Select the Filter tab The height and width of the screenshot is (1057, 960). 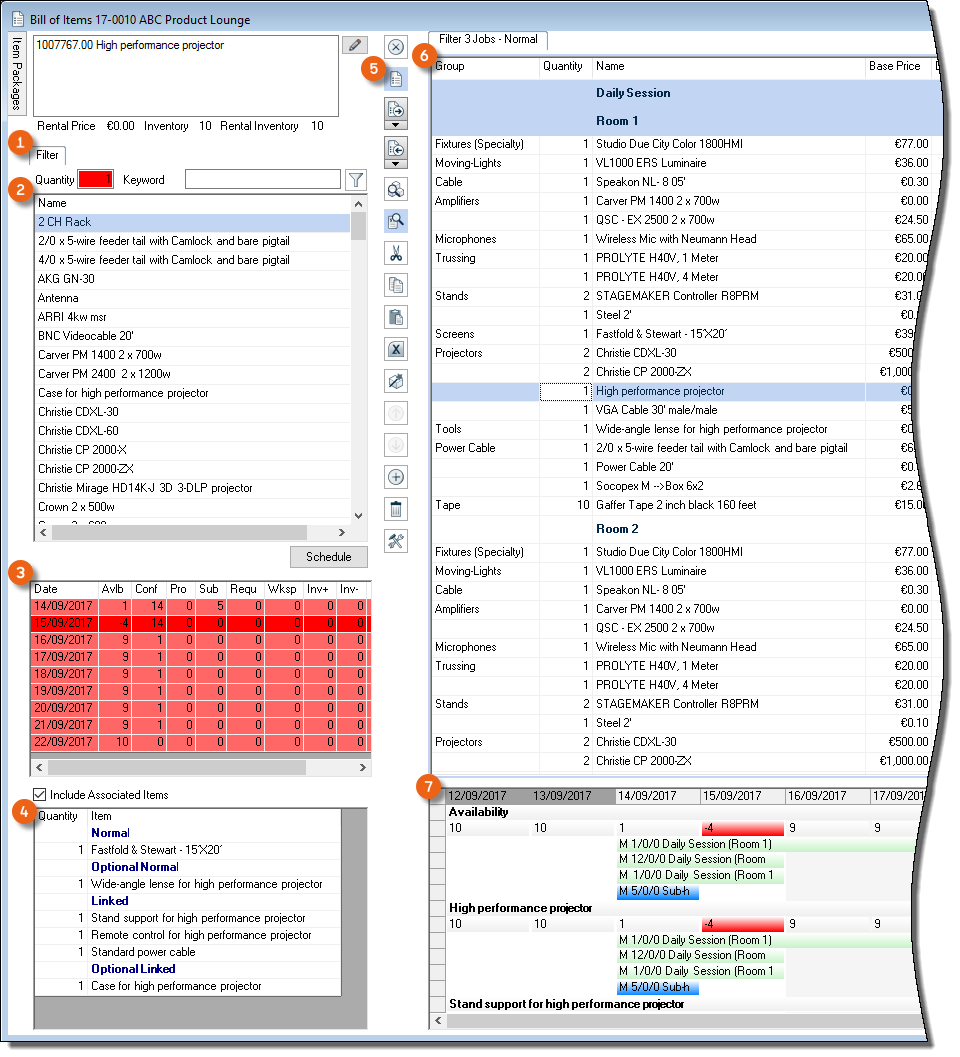point(48,155)
